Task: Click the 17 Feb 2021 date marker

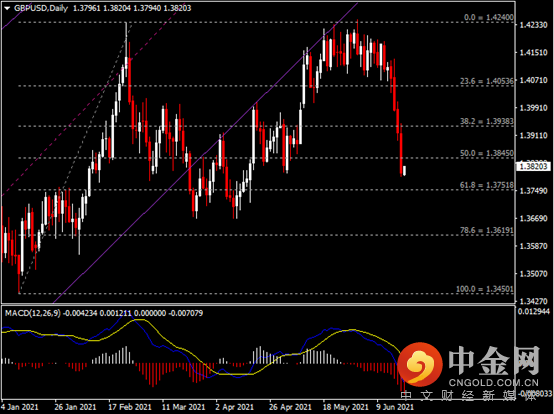Action: coord(130,407)
